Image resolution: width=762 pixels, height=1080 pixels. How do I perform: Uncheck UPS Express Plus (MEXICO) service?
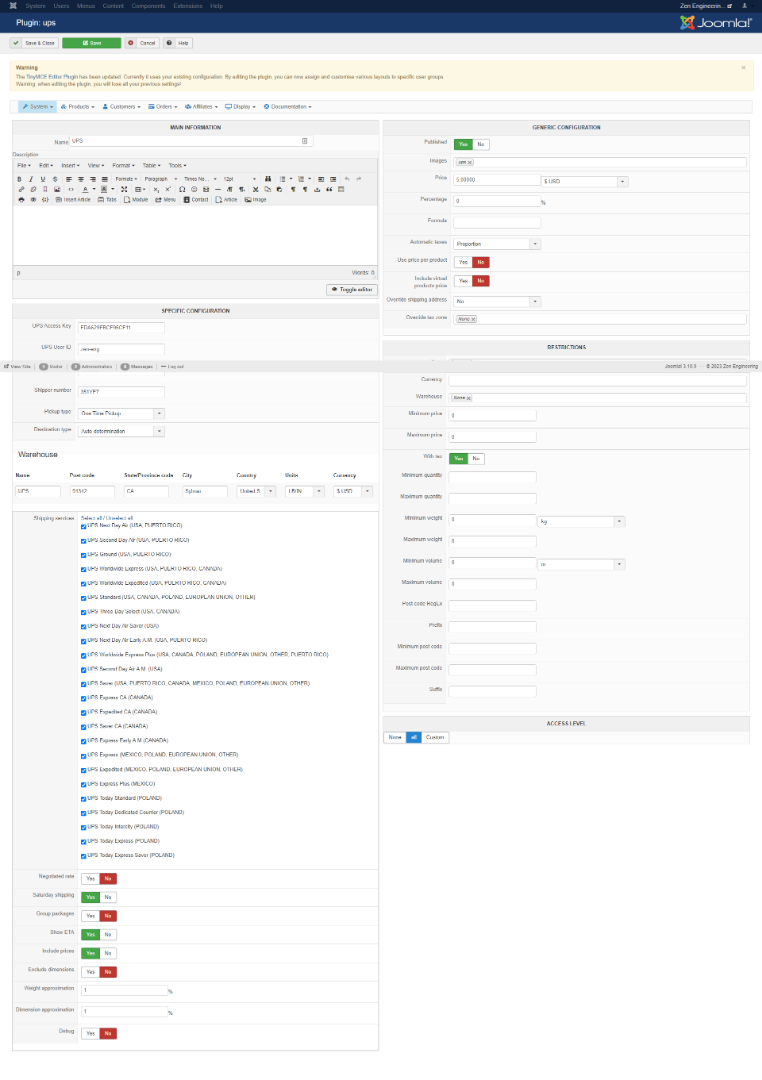pyautogui.click(x=83, y=785)
